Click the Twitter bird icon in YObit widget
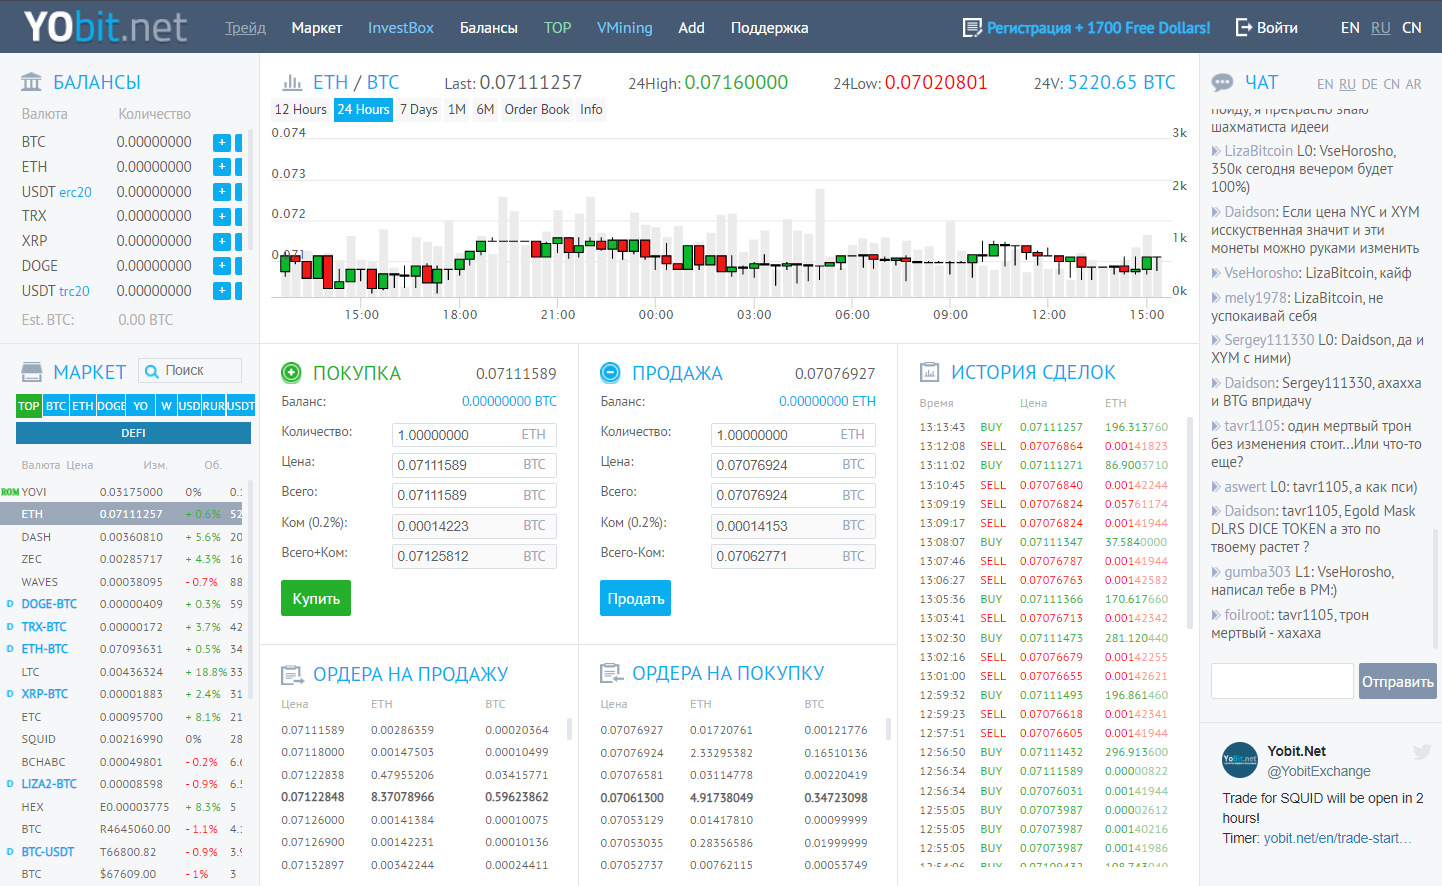1442x886 pixels. 1421,752
